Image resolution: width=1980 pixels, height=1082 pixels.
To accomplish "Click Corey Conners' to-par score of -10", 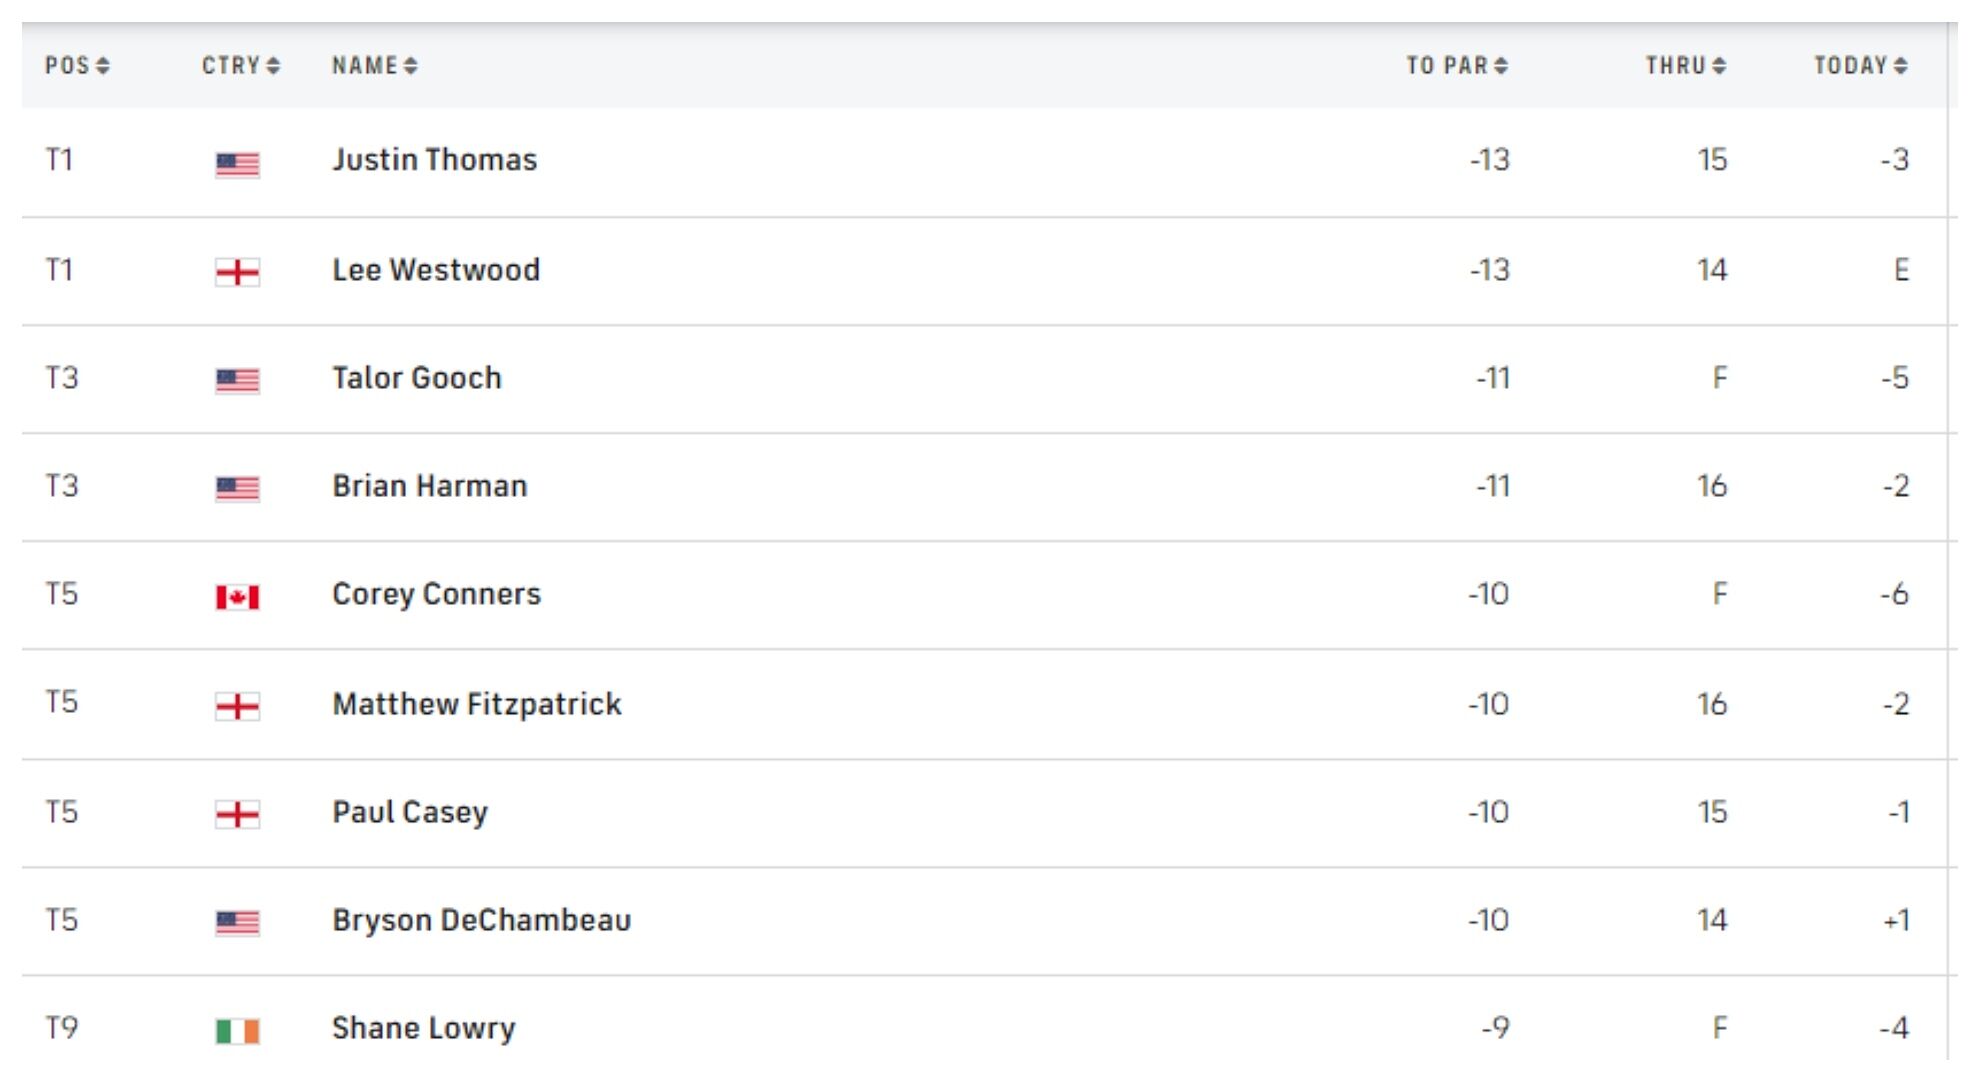I will [1488, 594].
